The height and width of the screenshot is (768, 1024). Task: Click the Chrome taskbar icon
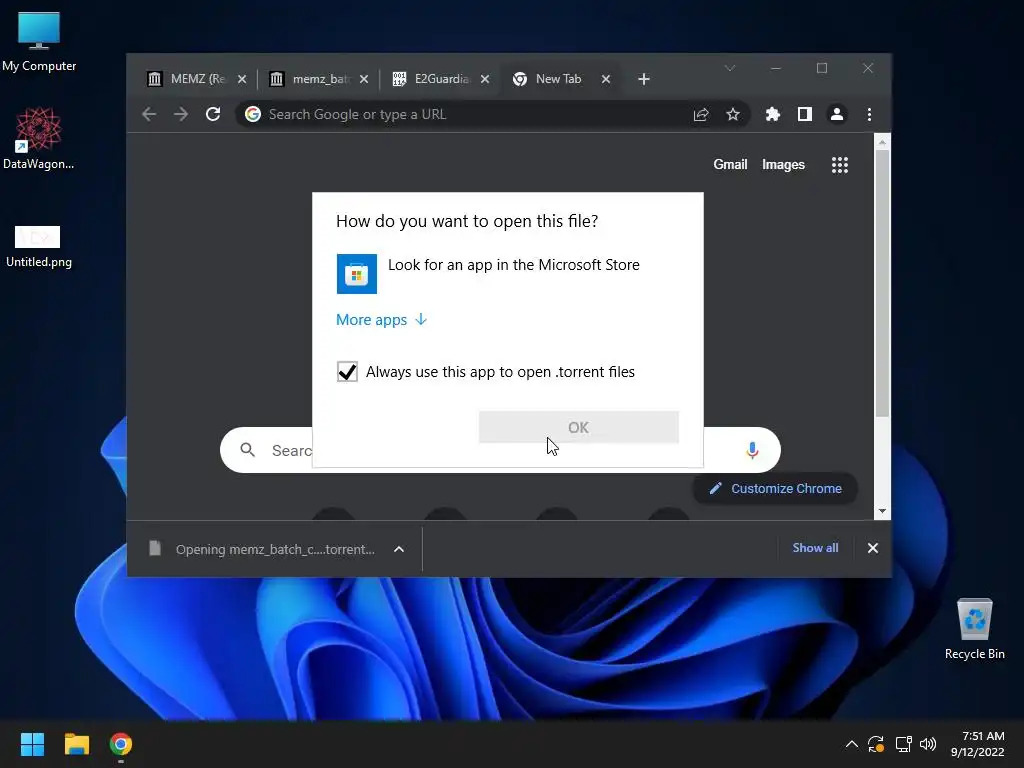[x=121, y=744]
